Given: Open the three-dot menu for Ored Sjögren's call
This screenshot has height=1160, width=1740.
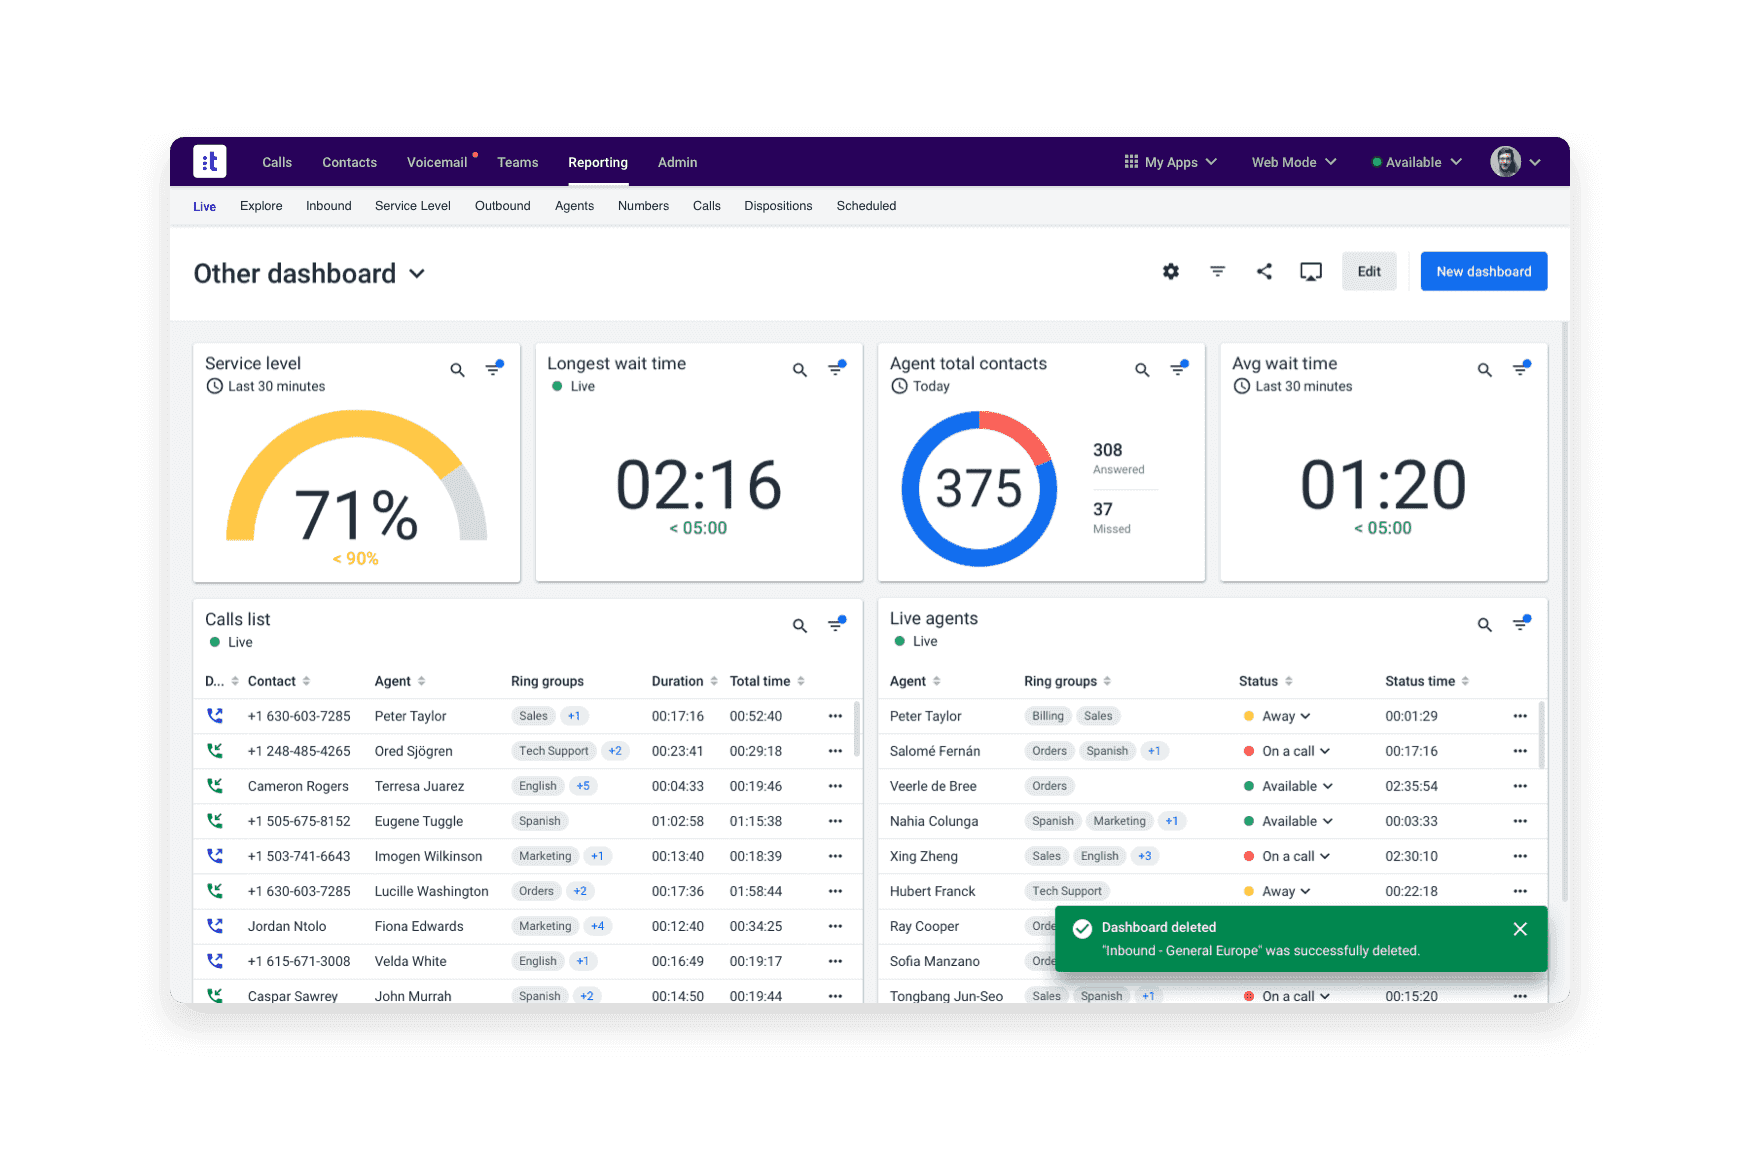Looking at the screenshot, I should pos(835,751).
